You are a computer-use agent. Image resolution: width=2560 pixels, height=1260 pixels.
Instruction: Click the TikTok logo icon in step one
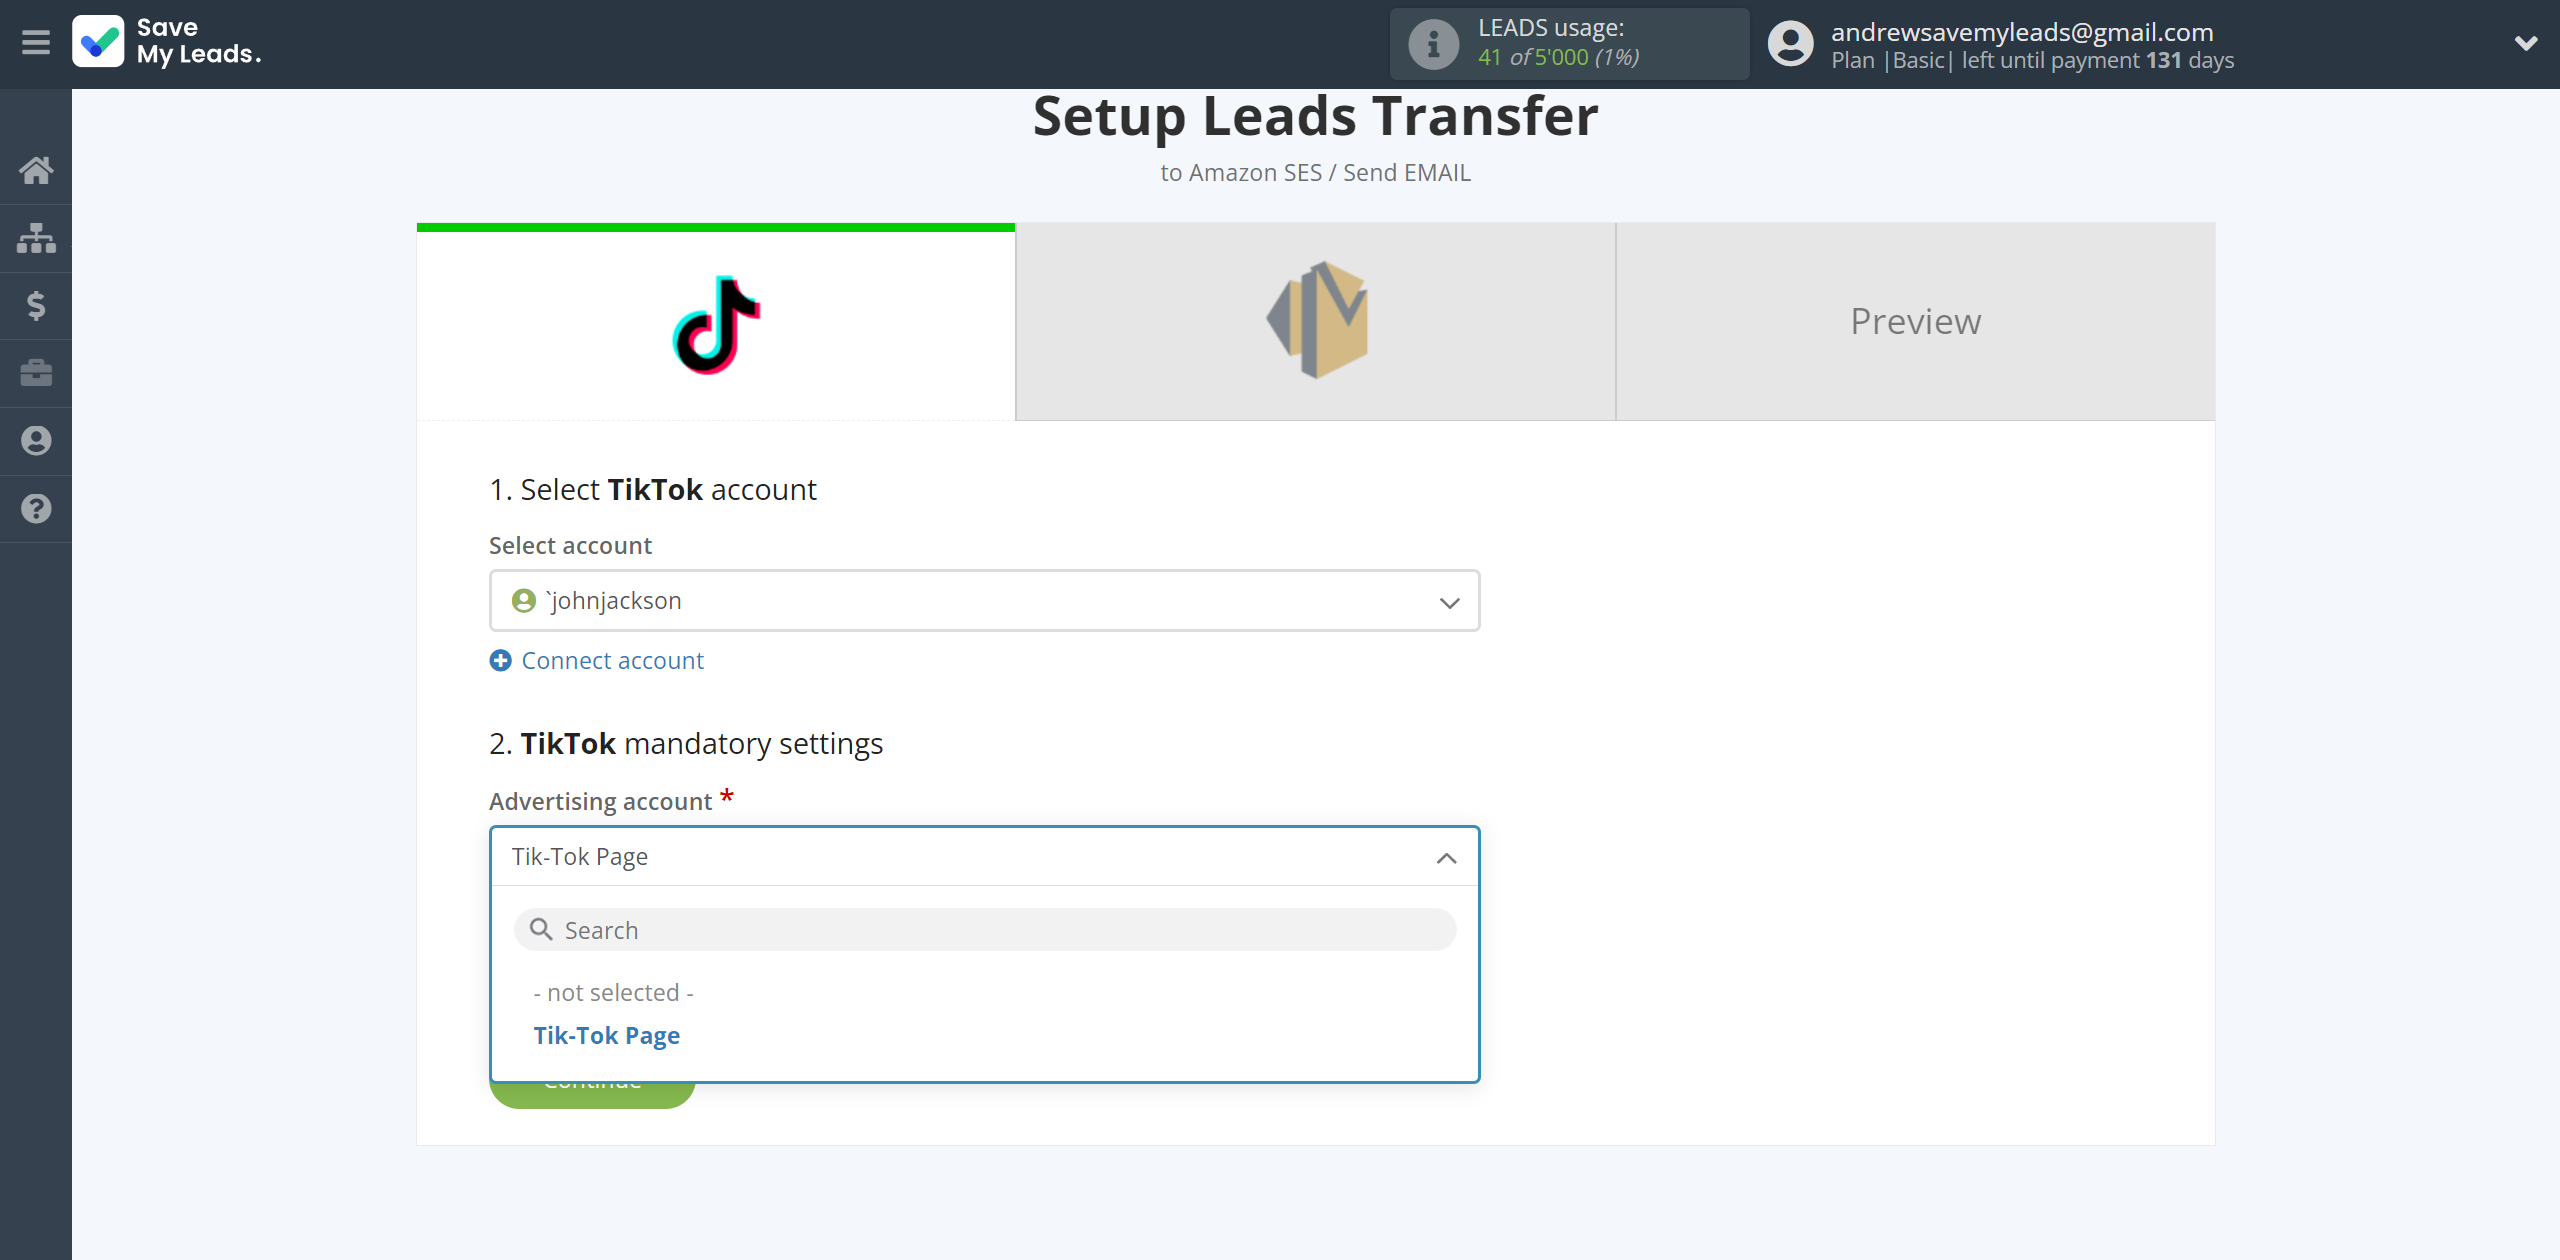pos(715,322)
